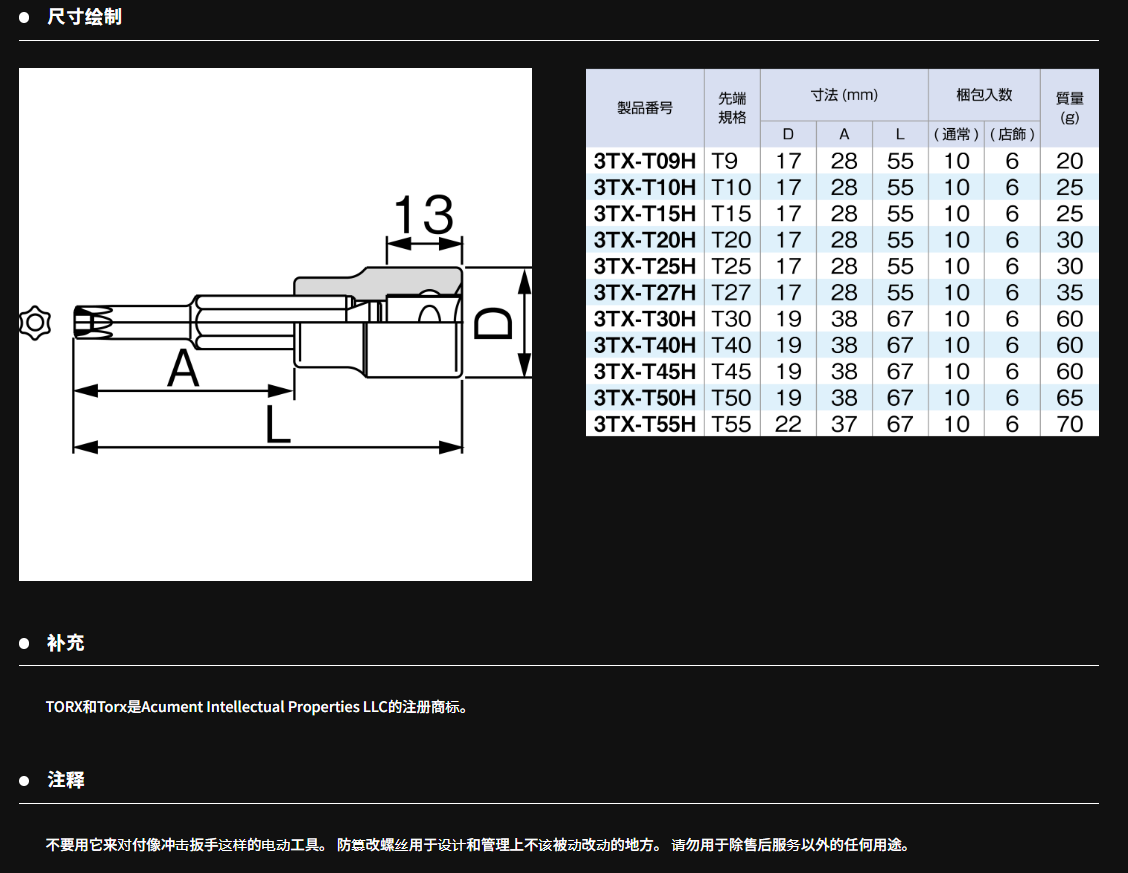Screen dimensions: 1128x873
Task: Select product number 3TX-T55H
Action: tap(644, 424)
